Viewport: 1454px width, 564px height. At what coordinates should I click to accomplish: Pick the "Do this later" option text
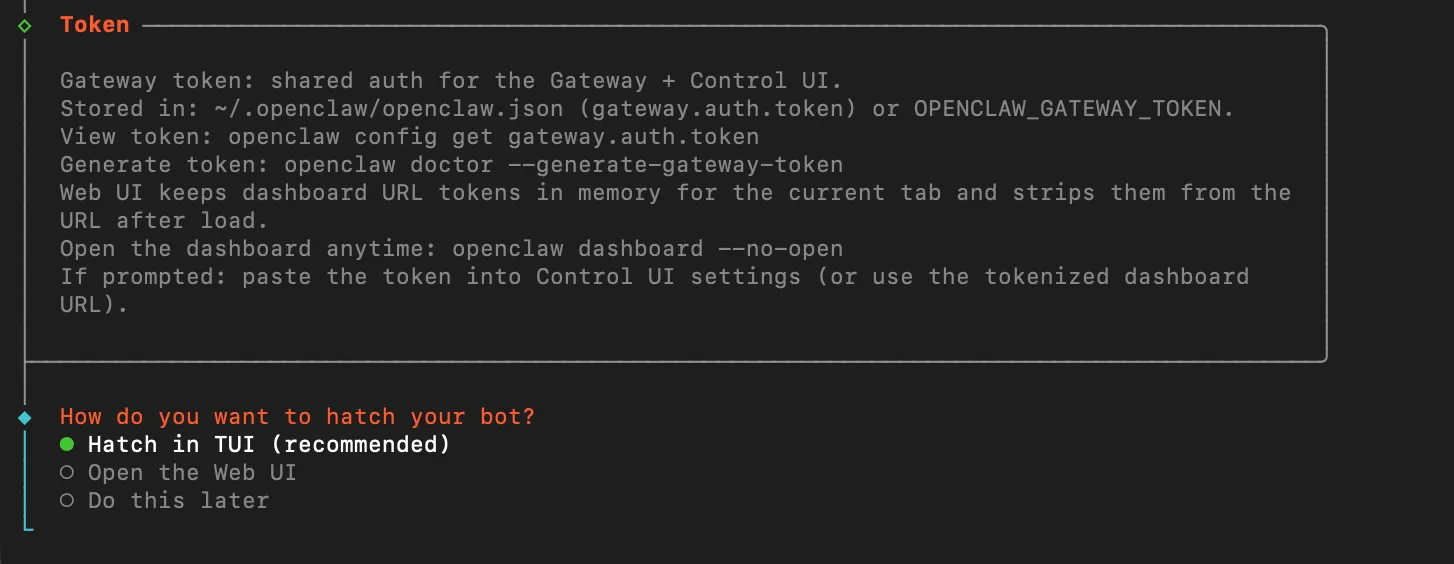point(178,500)
